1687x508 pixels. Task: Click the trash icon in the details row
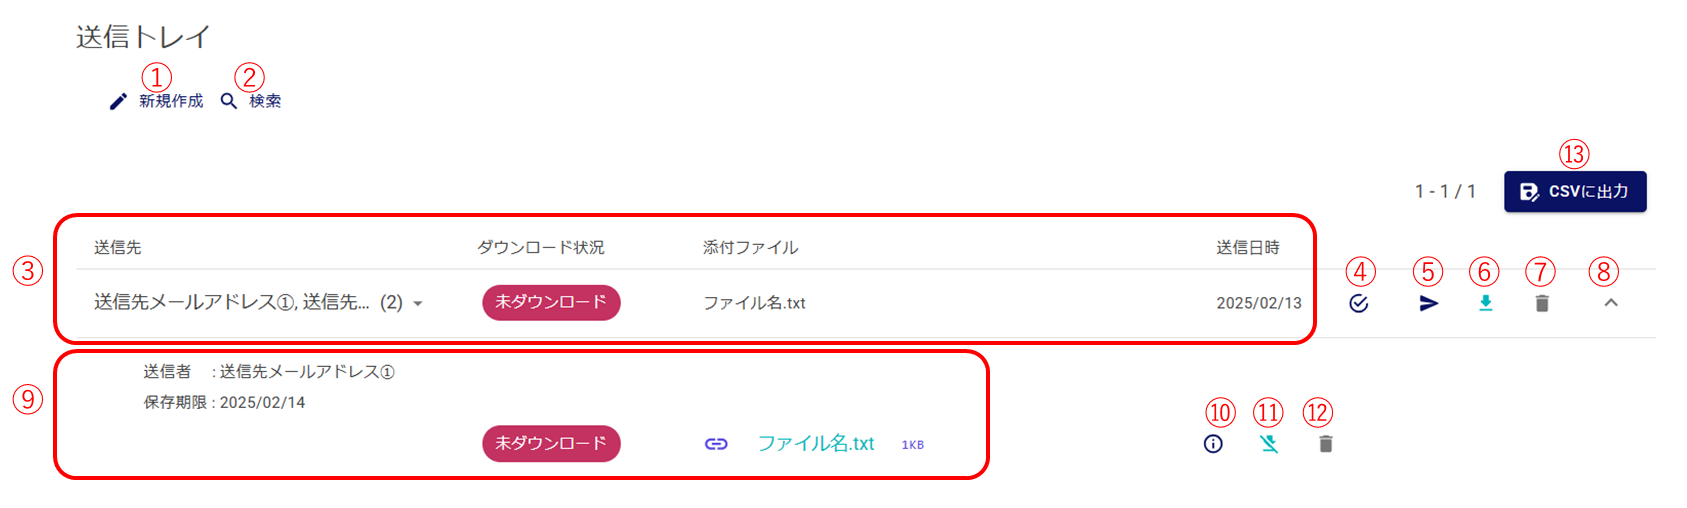coord(1325,444)
